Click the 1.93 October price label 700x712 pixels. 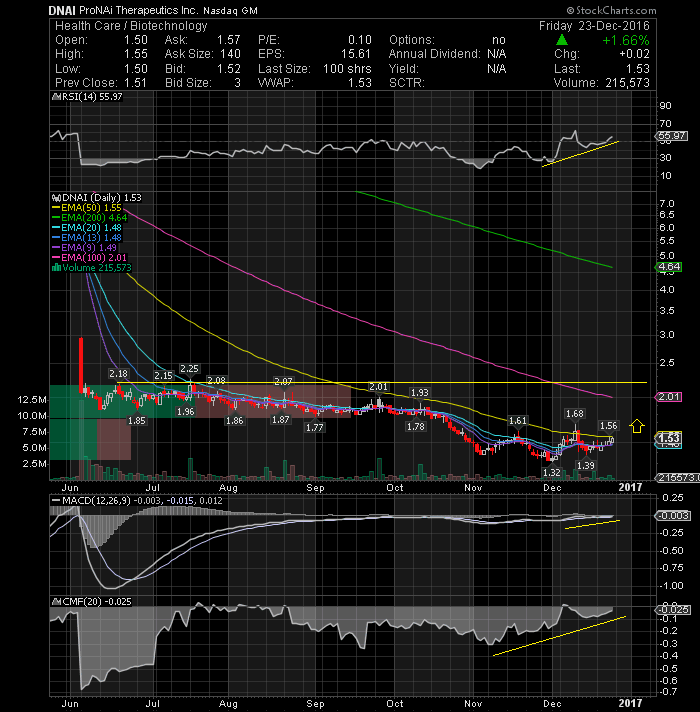[x=419, y=392]
